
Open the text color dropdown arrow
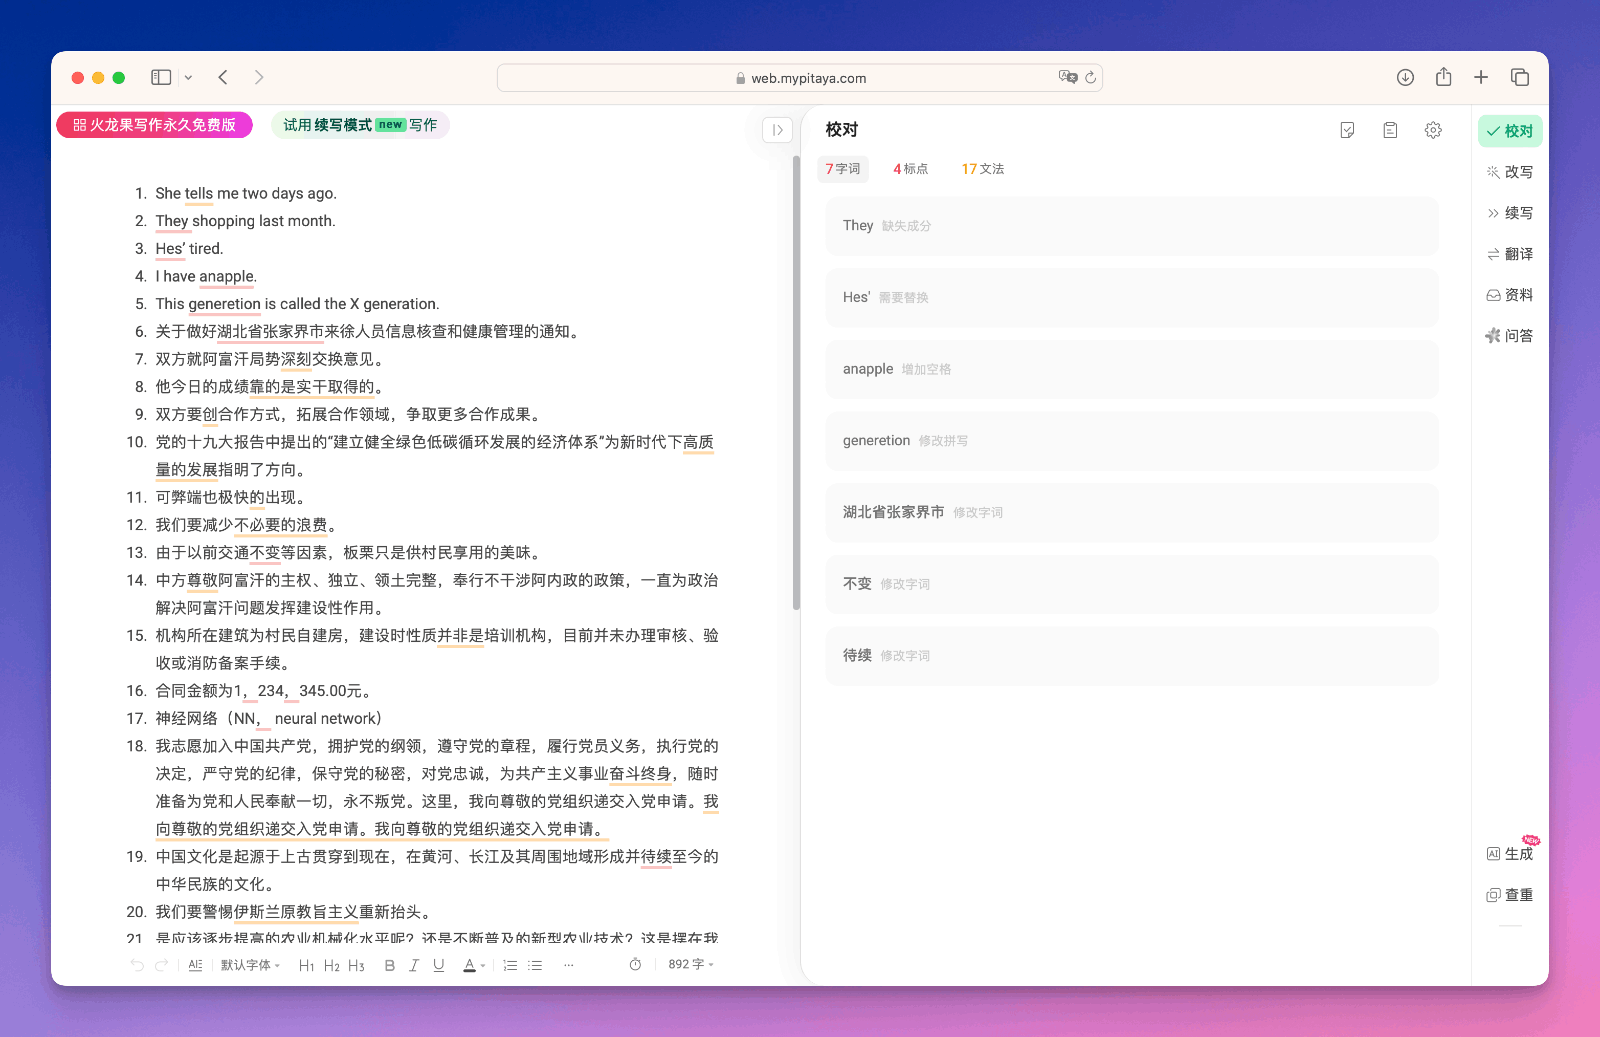click(483, 966)
